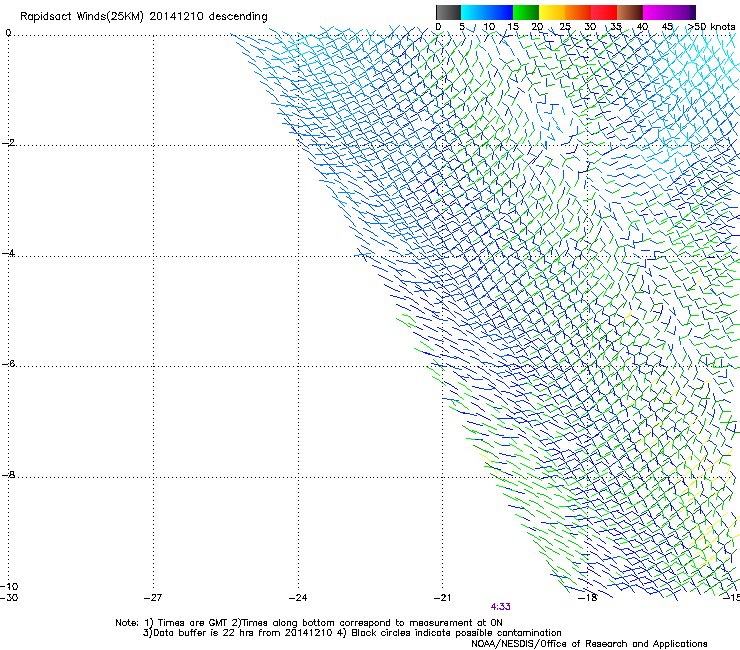Click the NOAA/NESDIS Office of Research credit
The width and height of the screenshot is (740, 650).
click(x=589, y=644)
